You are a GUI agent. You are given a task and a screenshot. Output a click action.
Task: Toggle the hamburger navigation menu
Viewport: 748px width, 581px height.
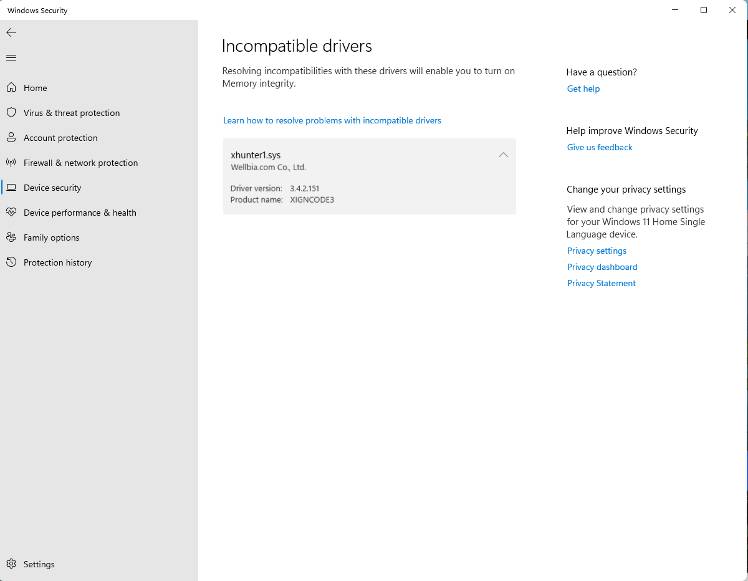pyautogui.click(x=11, y=58)
